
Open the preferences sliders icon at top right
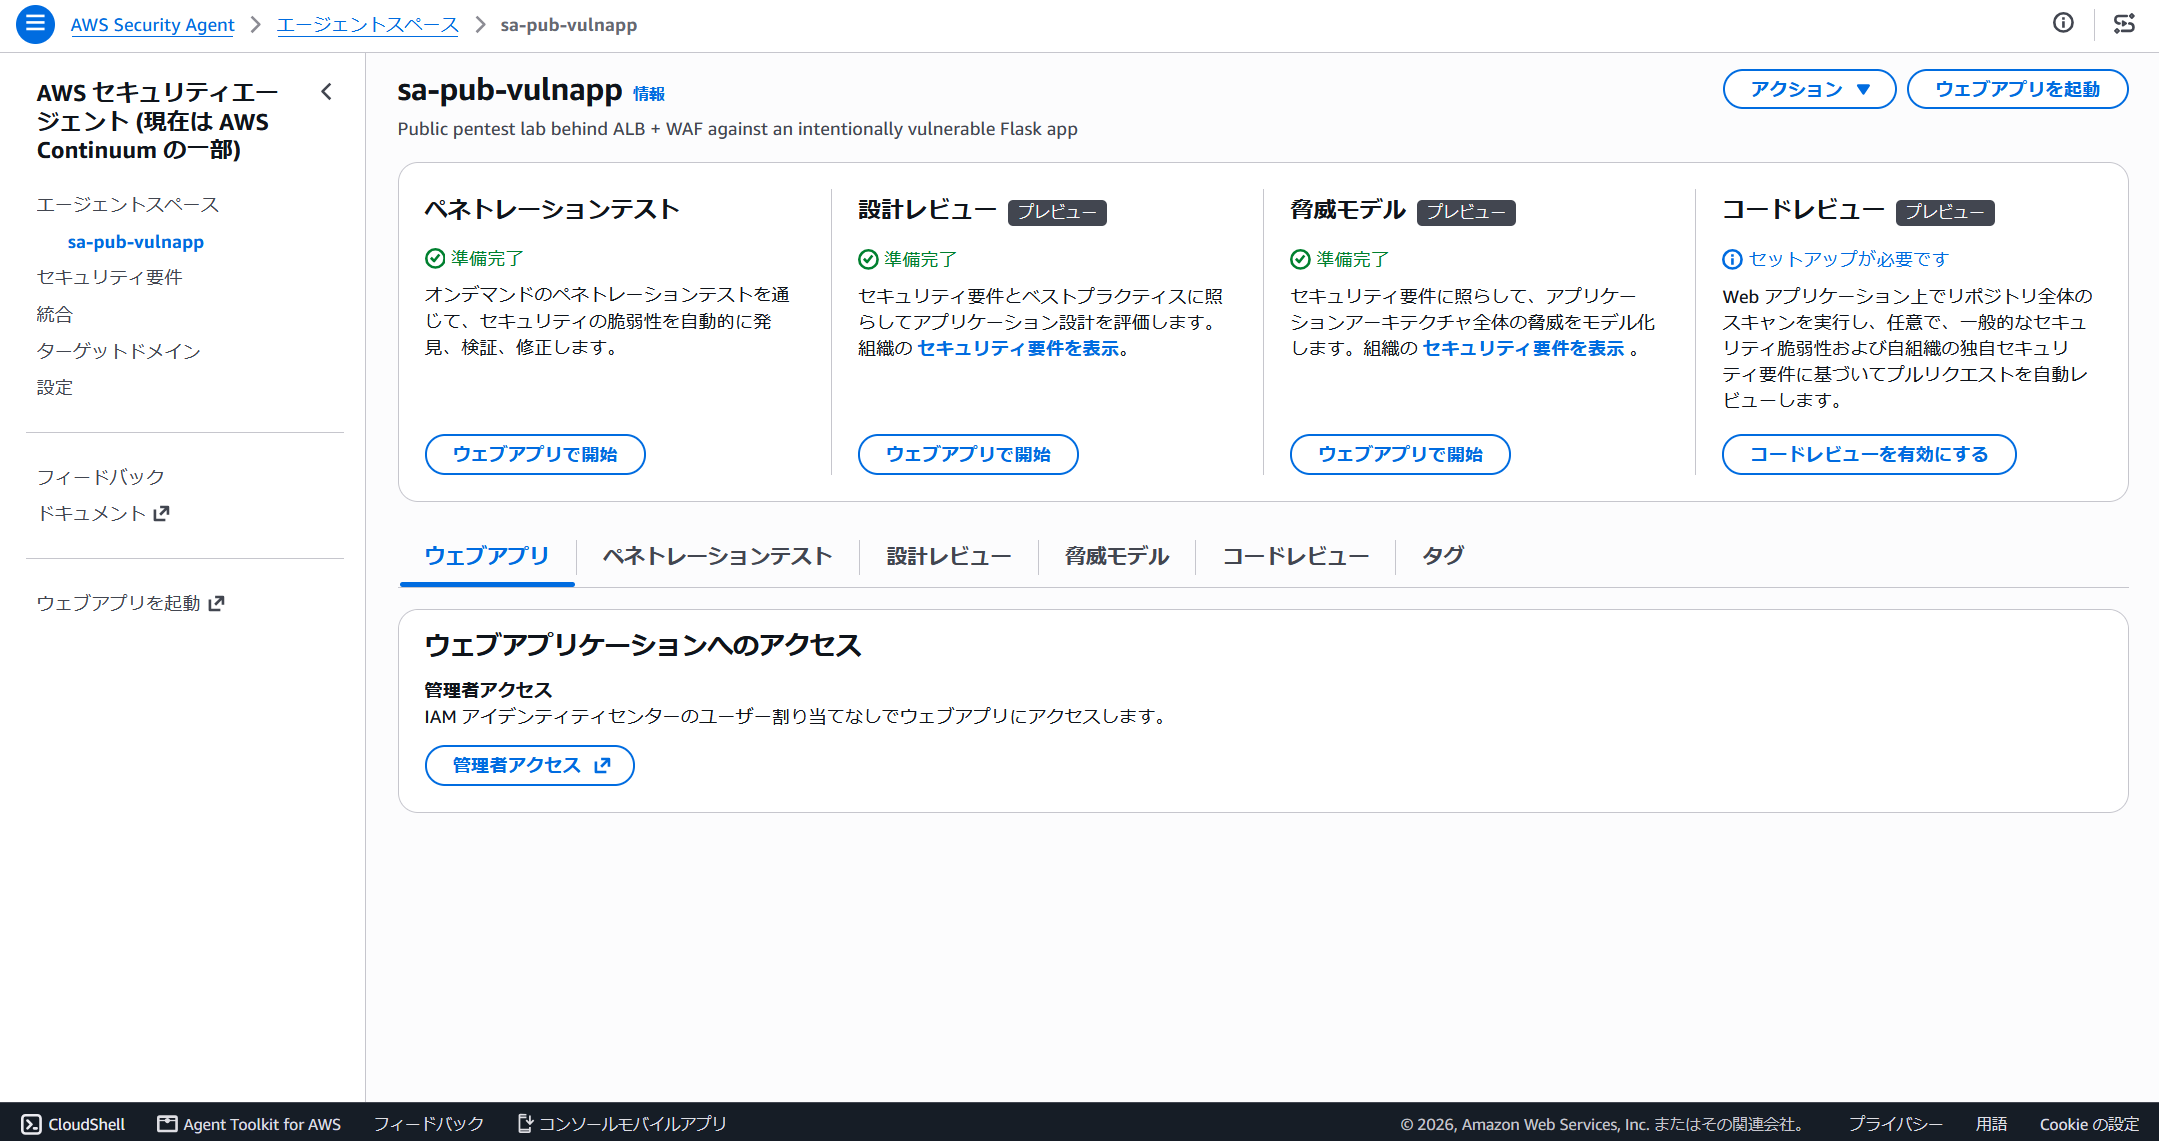pos(2124,23)
